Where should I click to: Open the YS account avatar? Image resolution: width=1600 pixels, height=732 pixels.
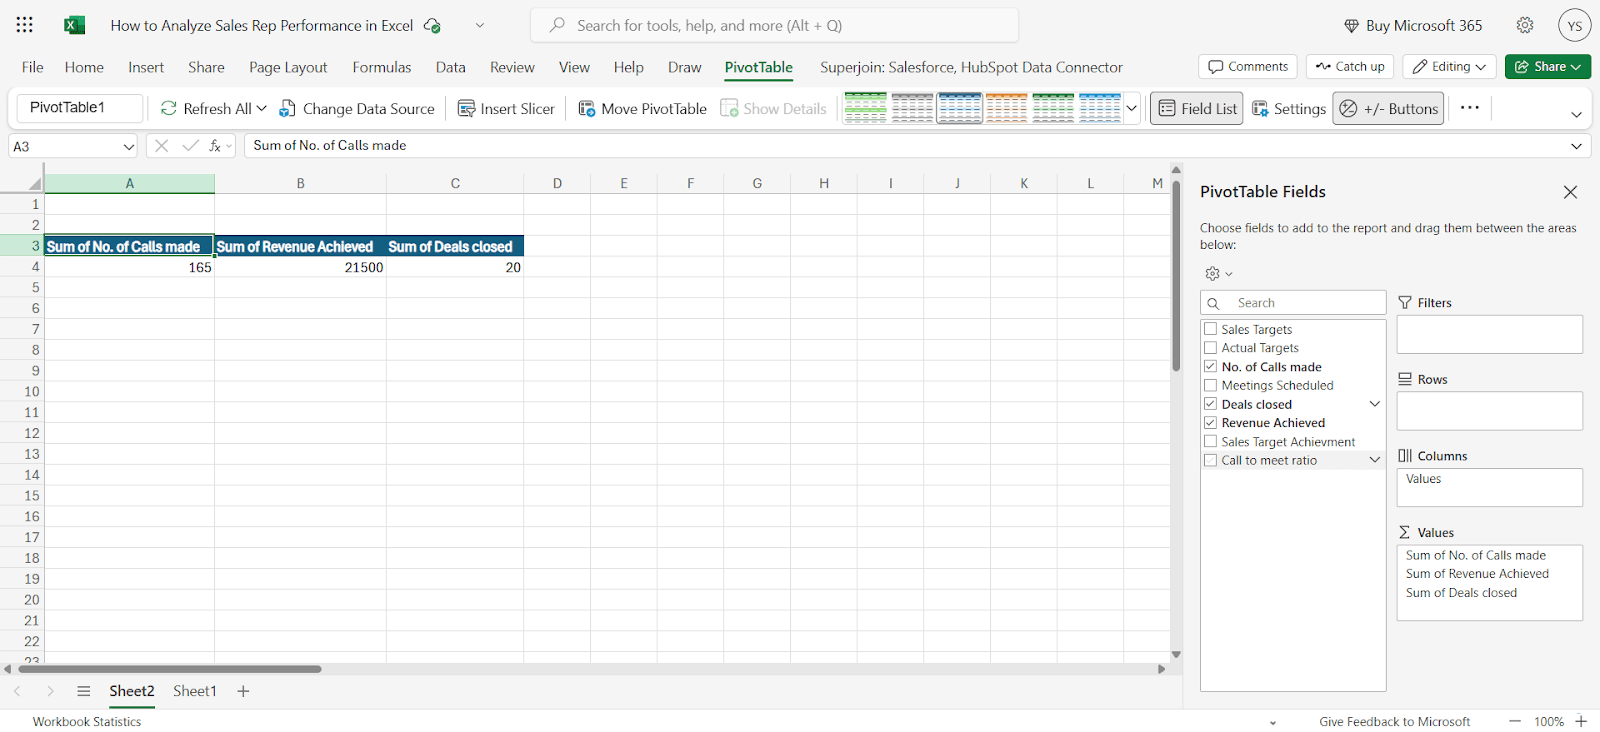(1574, 26)
